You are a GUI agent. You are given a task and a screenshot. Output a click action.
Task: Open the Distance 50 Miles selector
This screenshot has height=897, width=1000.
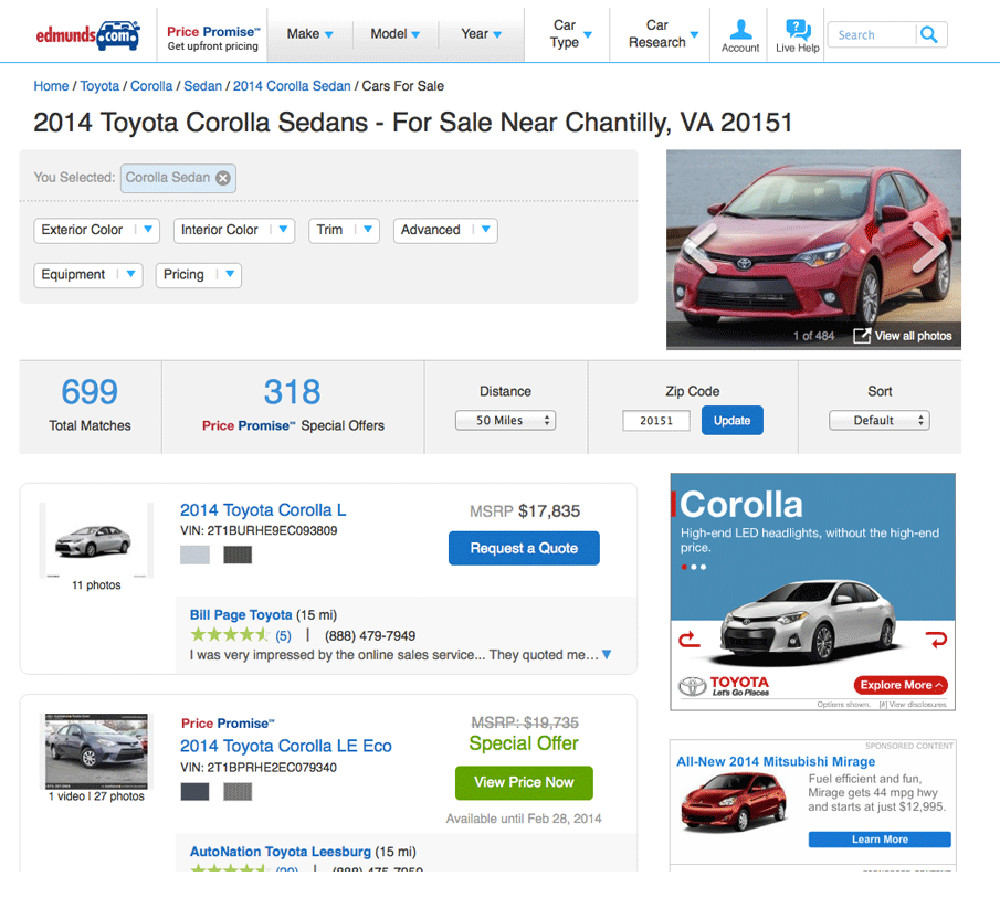coord(505,420)
